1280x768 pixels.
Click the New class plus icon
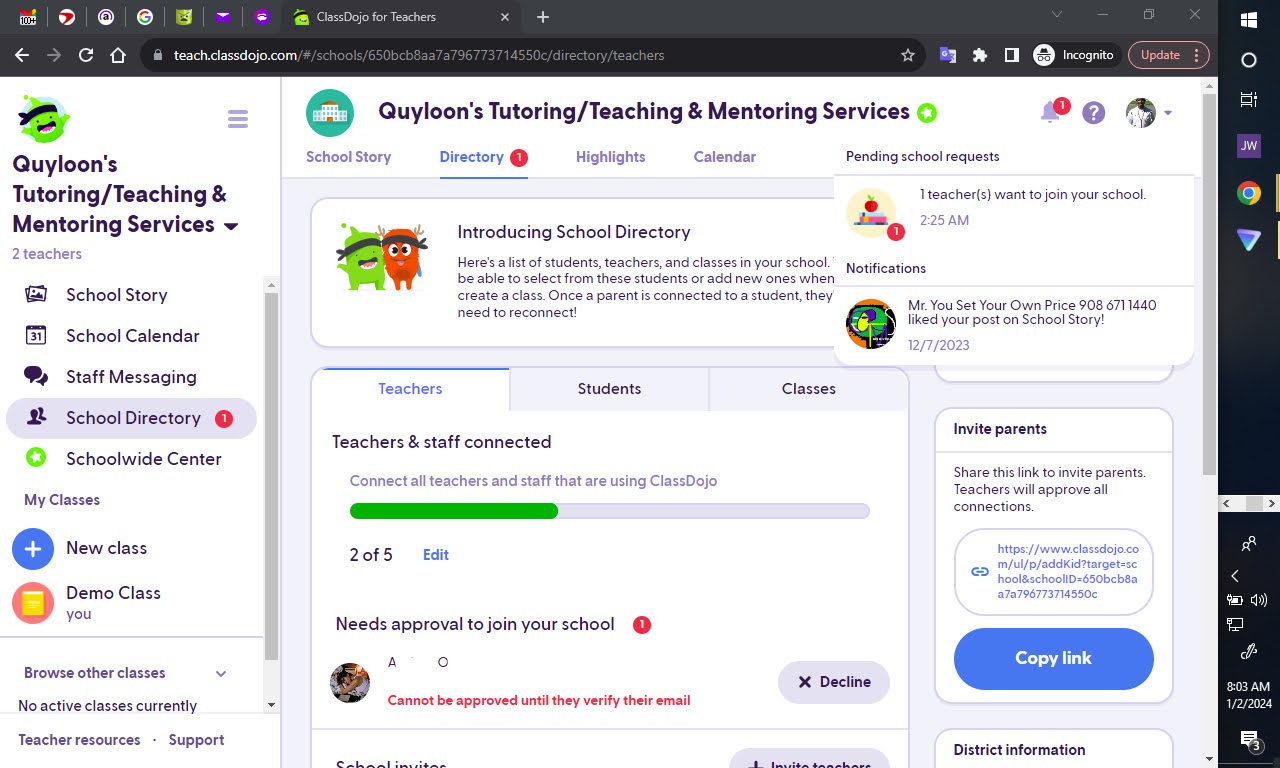tap(33, 548)
